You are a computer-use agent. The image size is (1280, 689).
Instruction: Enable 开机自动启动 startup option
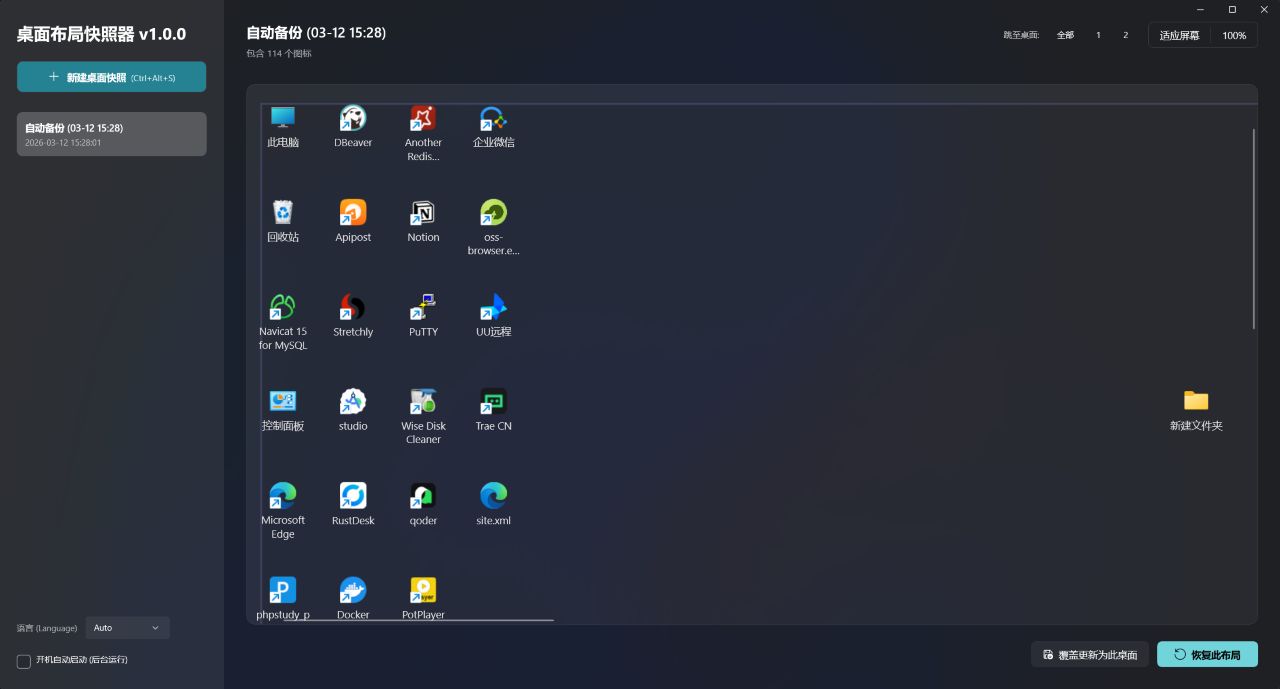(x=22, y=661)
